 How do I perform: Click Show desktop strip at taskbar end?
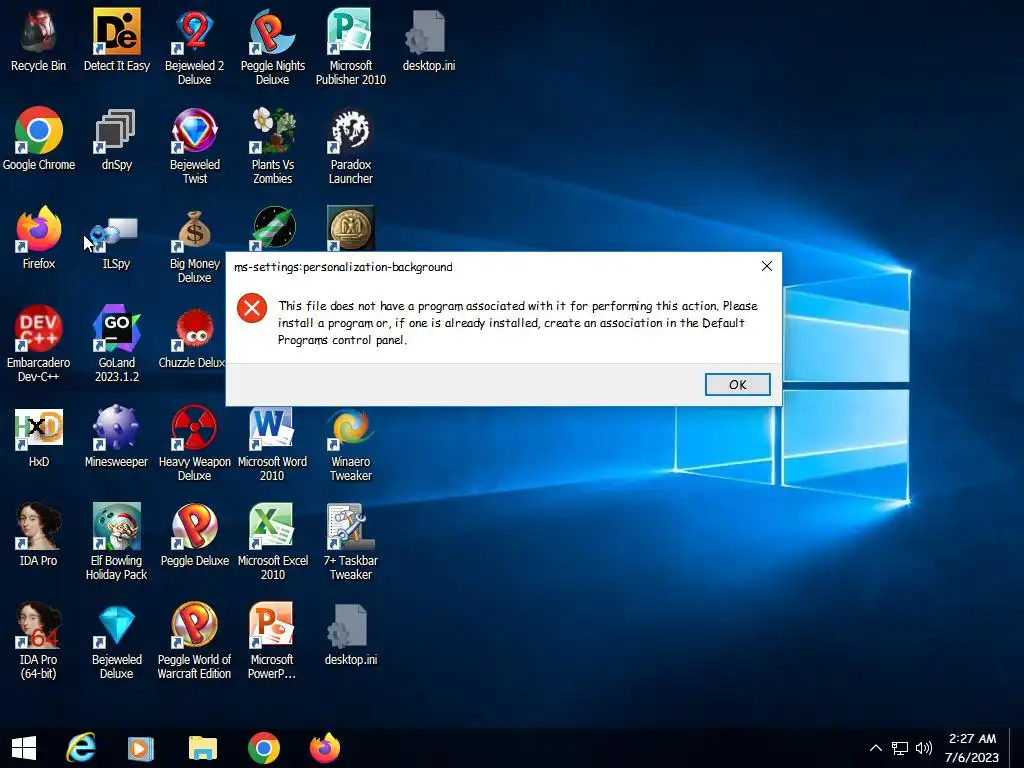pos(1017,748)
